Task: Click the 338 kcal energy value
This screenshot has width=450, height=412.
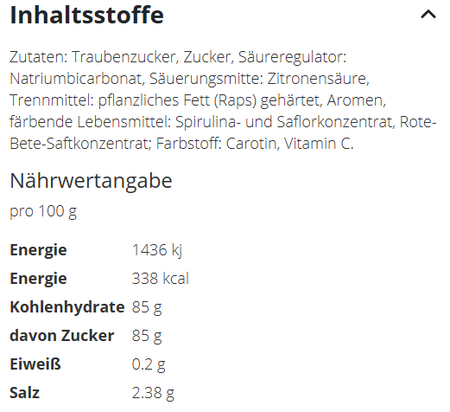Action: (160, 279)
